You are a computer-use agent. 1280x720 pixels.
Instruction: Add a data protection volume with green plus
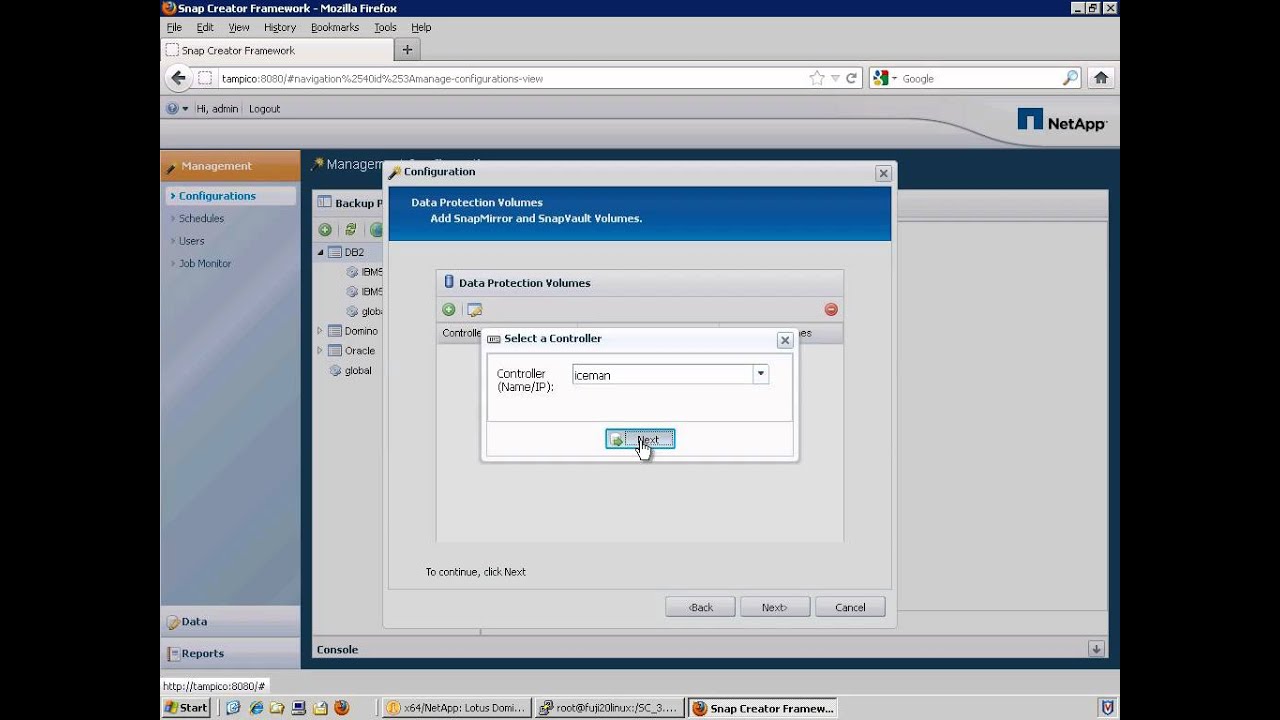click(x=449, y=310)
